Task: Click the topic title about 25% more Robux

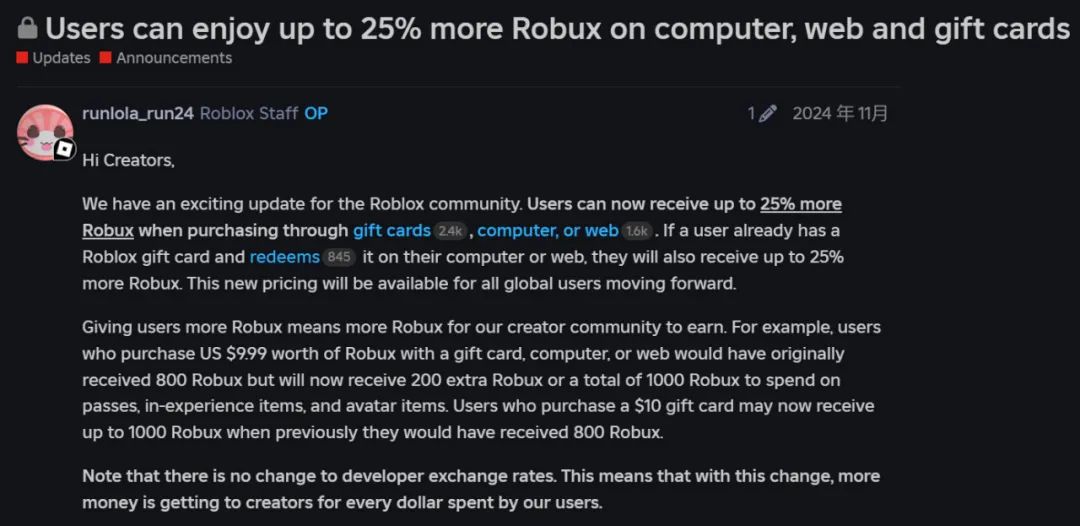Action: (x=557, y=29)
